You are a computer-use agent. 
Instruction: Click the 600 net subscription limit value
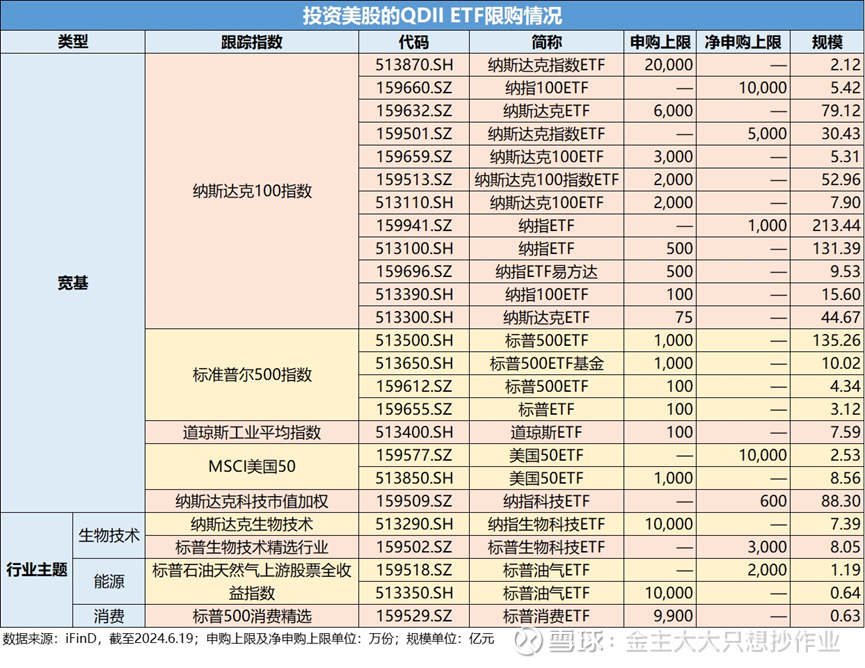(x=773, y=501)
